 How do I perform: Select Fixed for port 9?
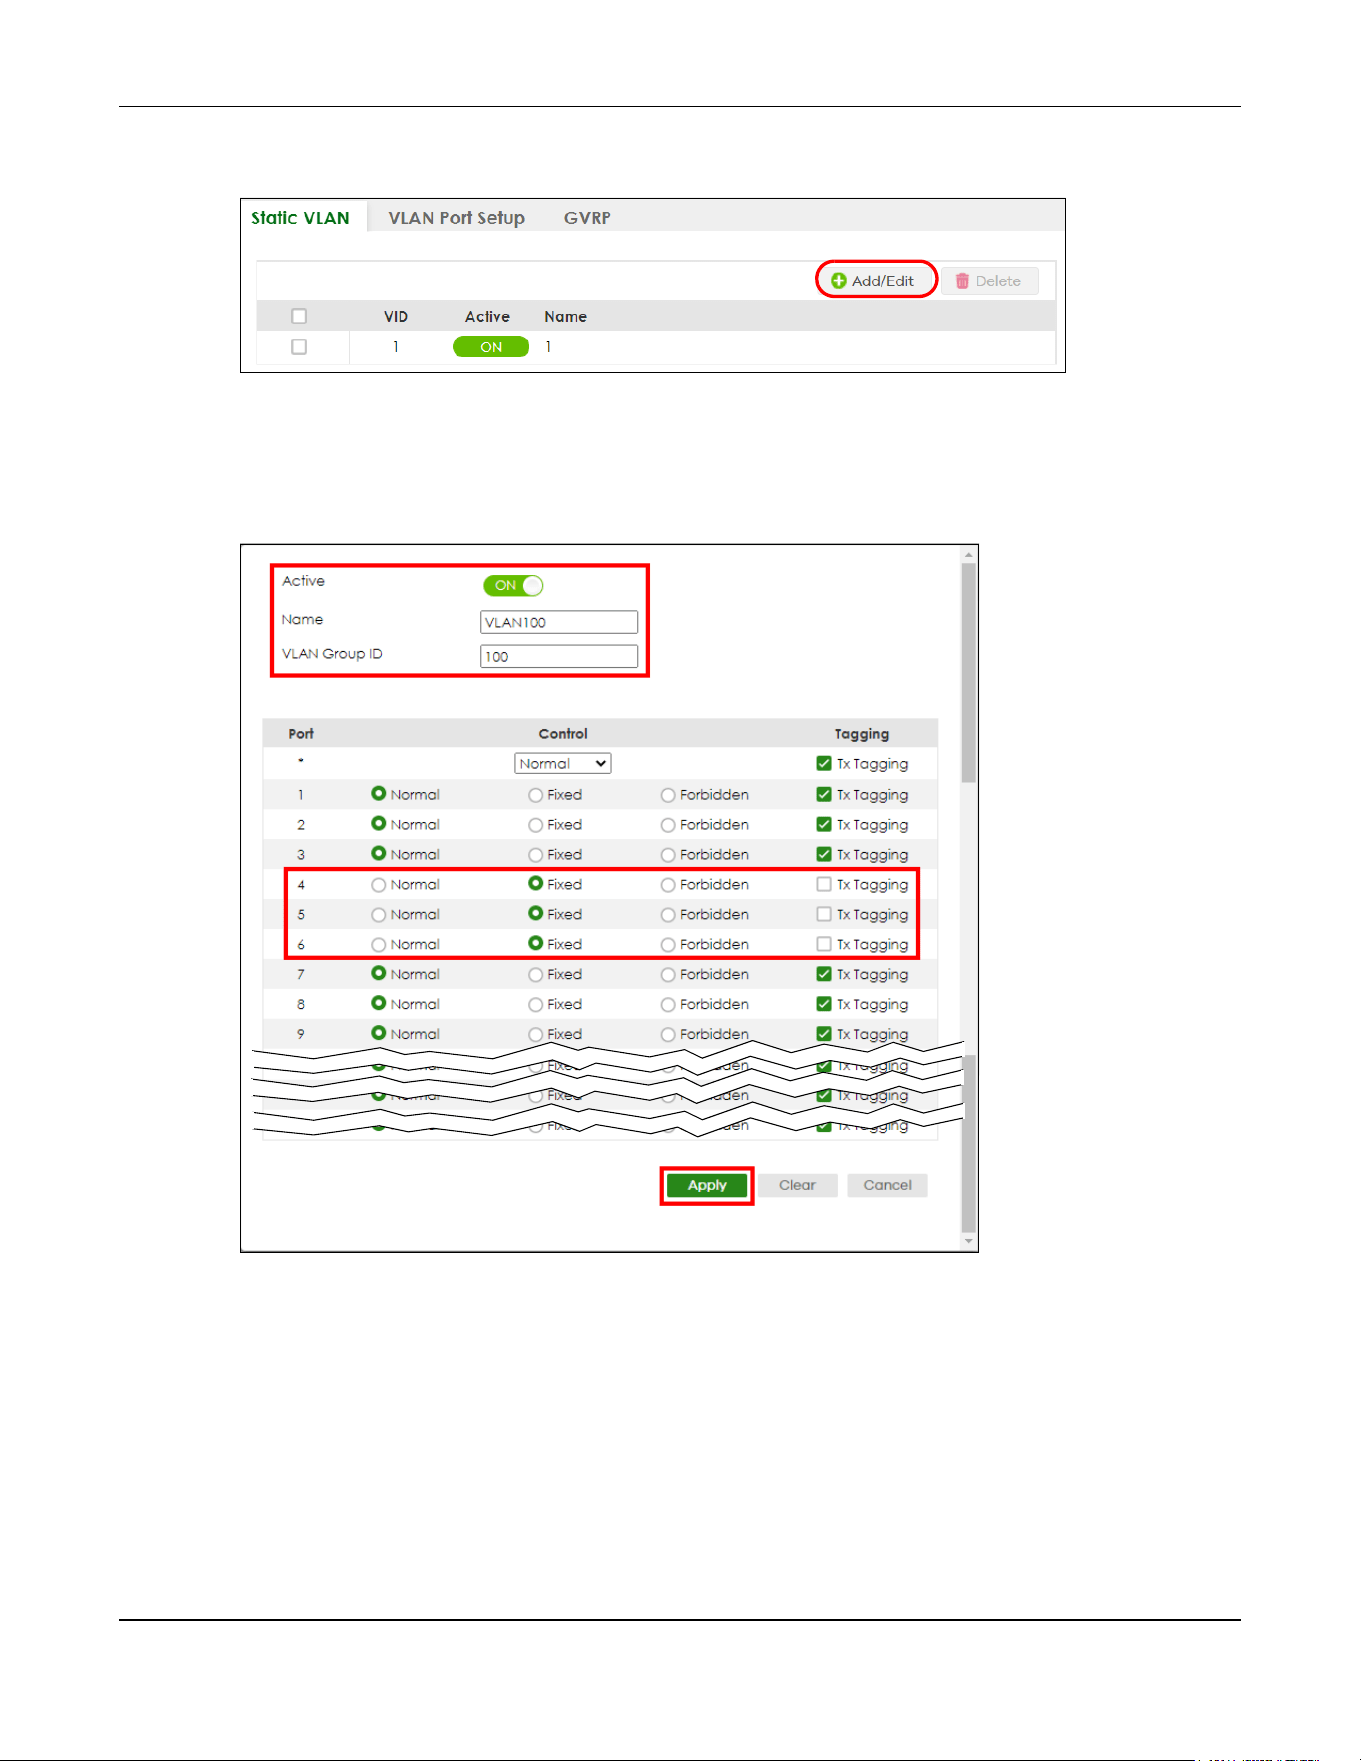pyautogui.click(x=536, y=1035)
